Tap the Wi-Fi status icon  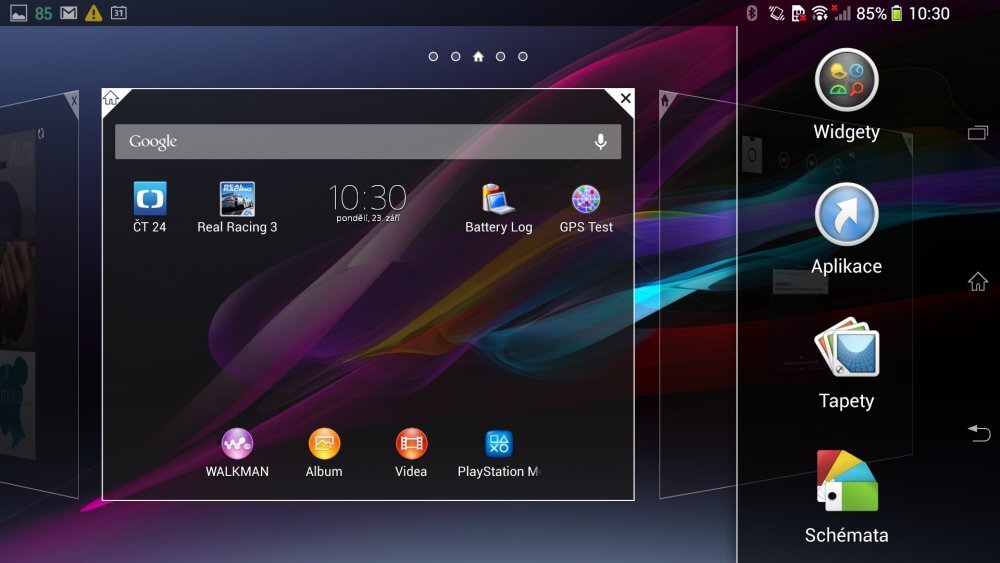point(820,13)
